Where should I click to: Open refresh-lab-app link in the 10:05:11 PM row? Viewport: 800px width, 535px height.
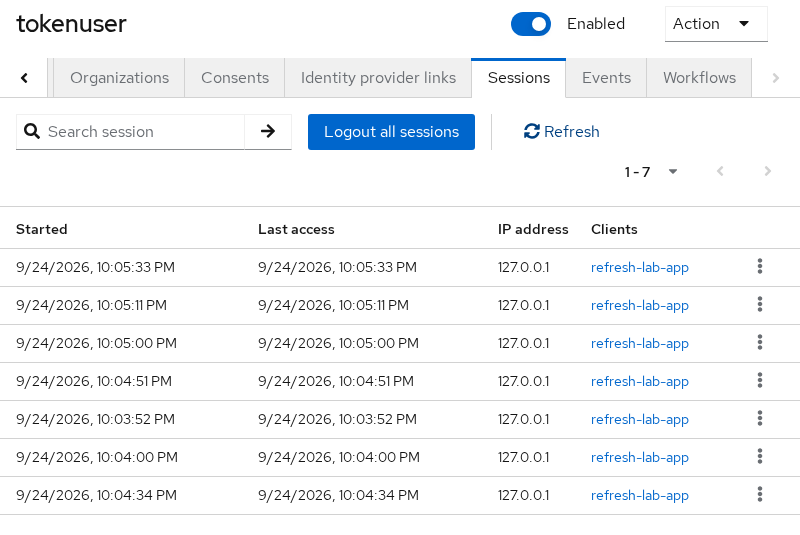(640, 305)
